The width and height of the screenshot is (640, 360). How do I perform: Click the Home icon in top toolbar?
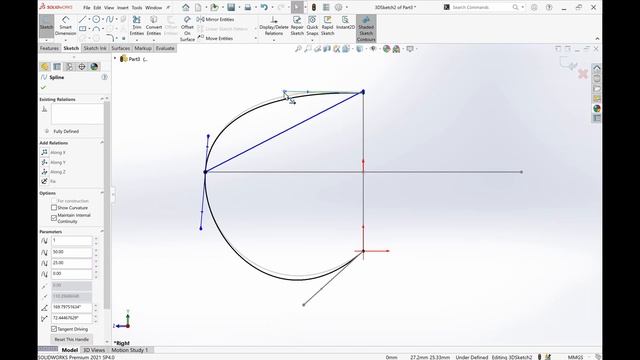(x=186, y=7)
